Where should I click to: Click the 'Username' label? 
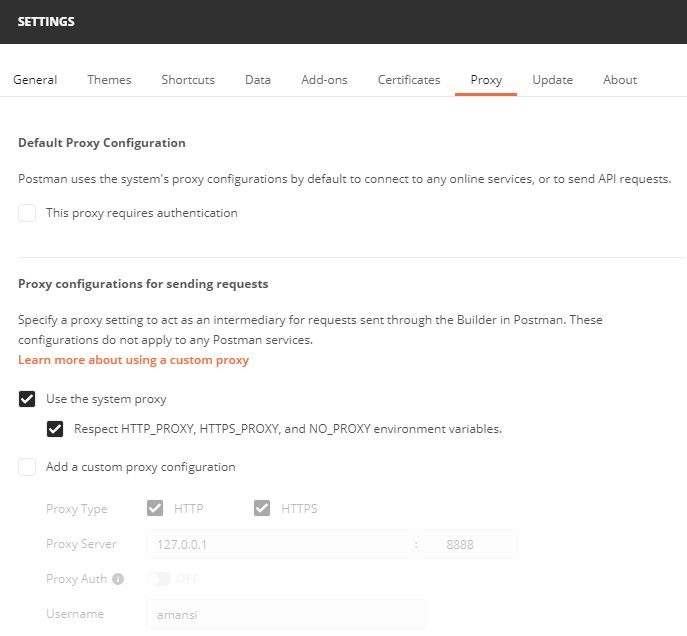pos(75,614)
